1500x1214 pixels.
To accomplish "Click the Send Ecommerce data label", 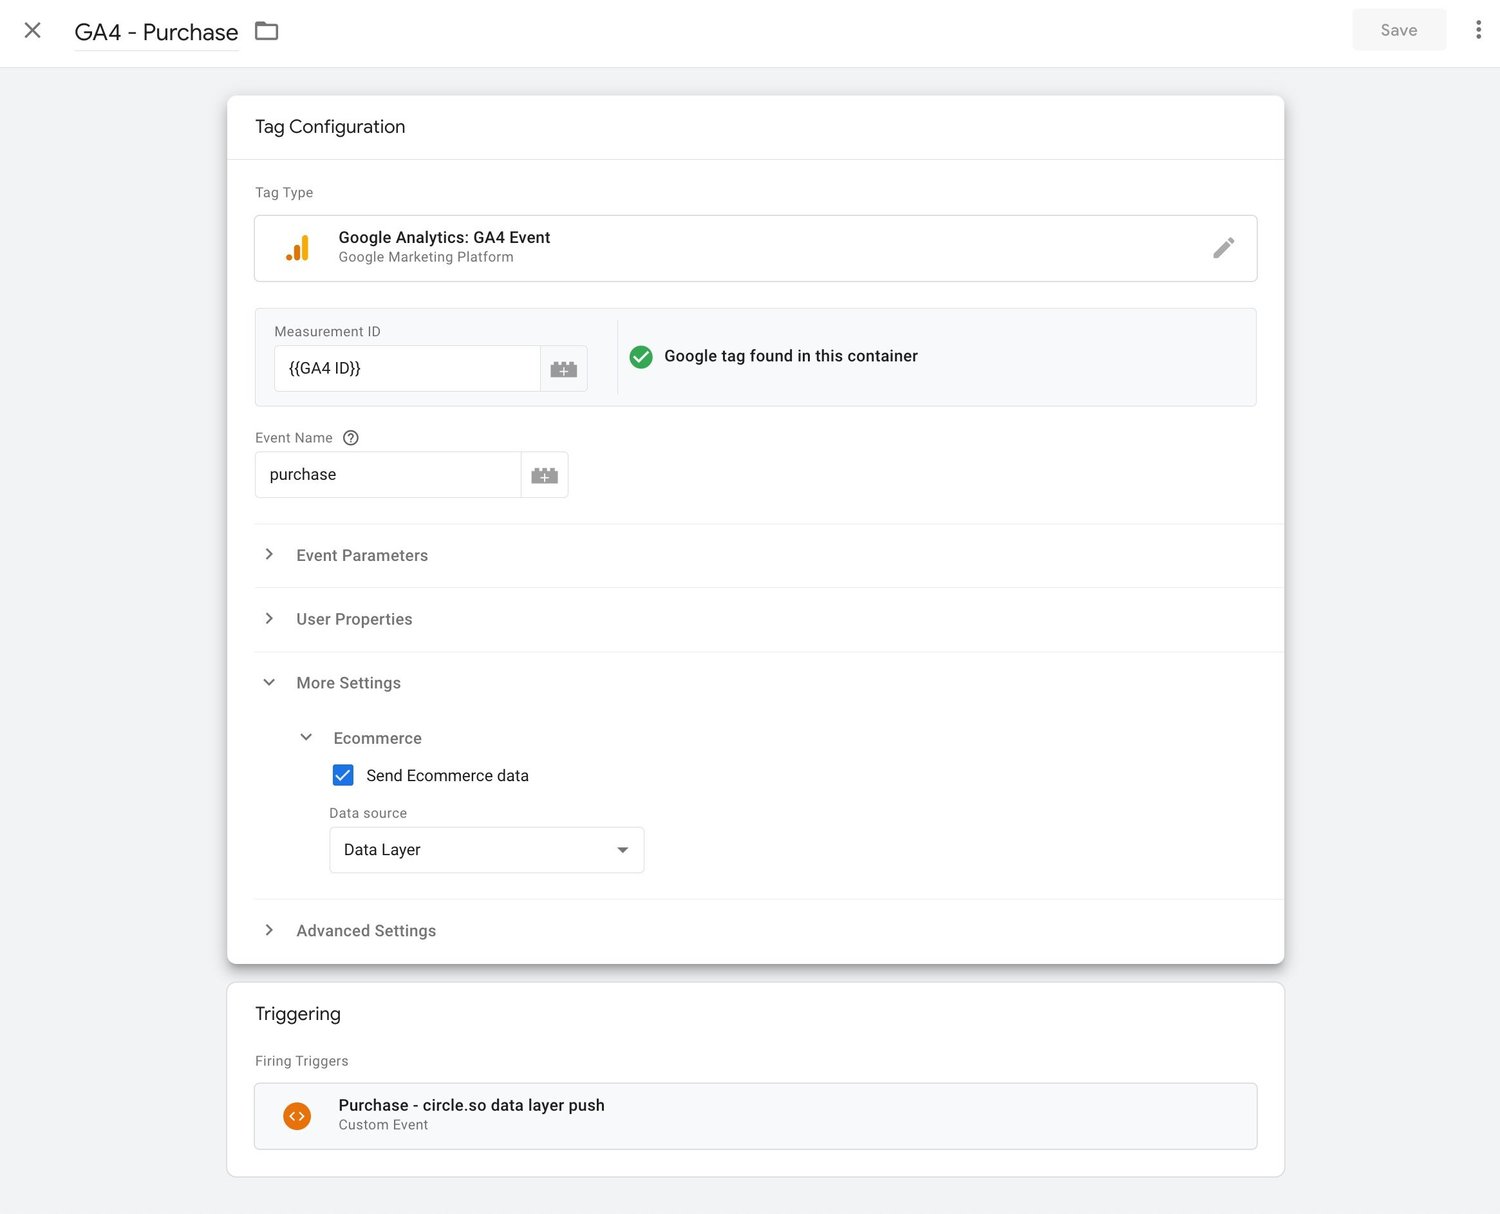I will coord(447,776).
